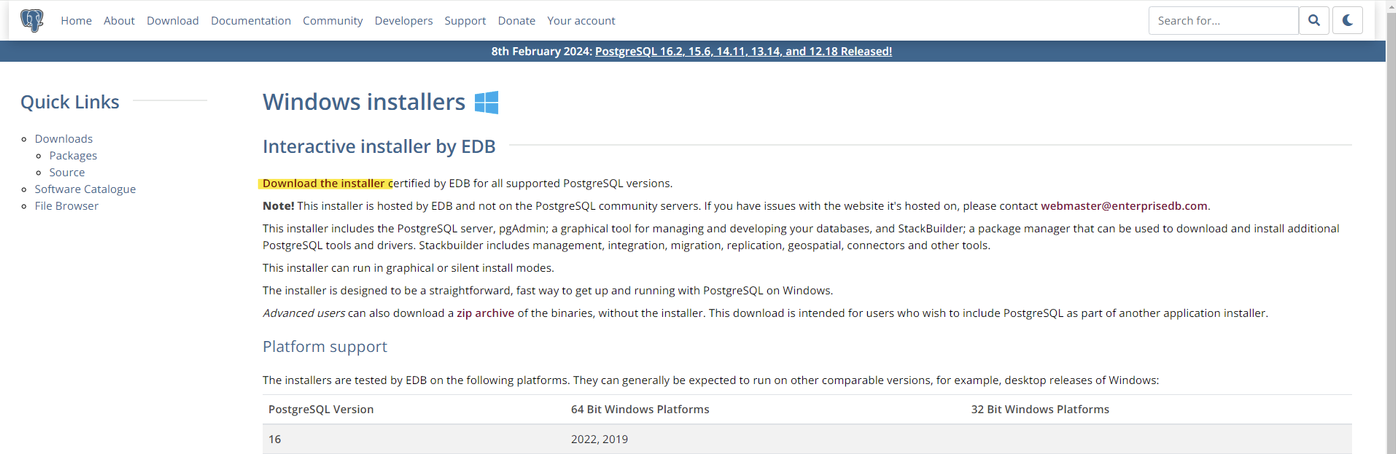The width and height of the screenshot is (1396, 454).
Task: Open the PostgreSQL 16.2 release announcement link
Action: point(743,51)
